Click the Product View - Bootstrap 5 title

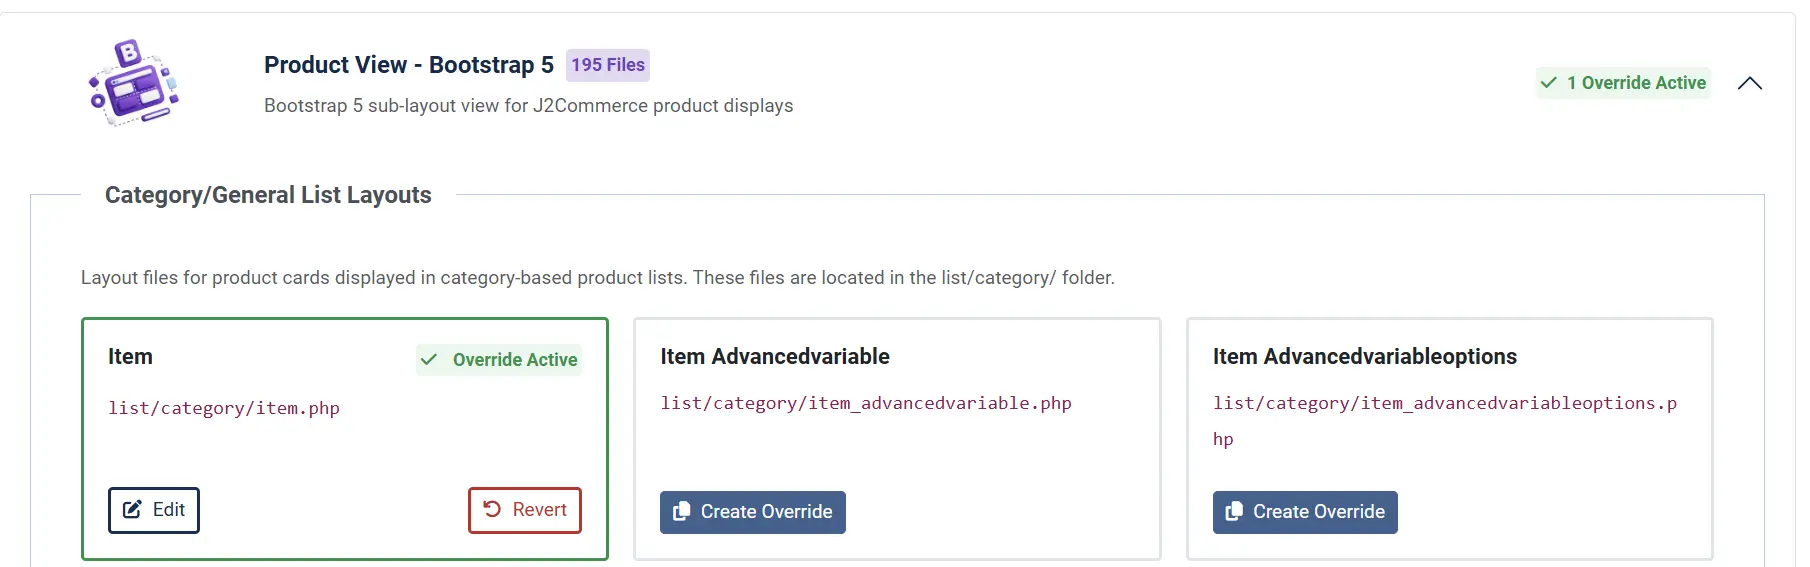click(x=409, y=65)
